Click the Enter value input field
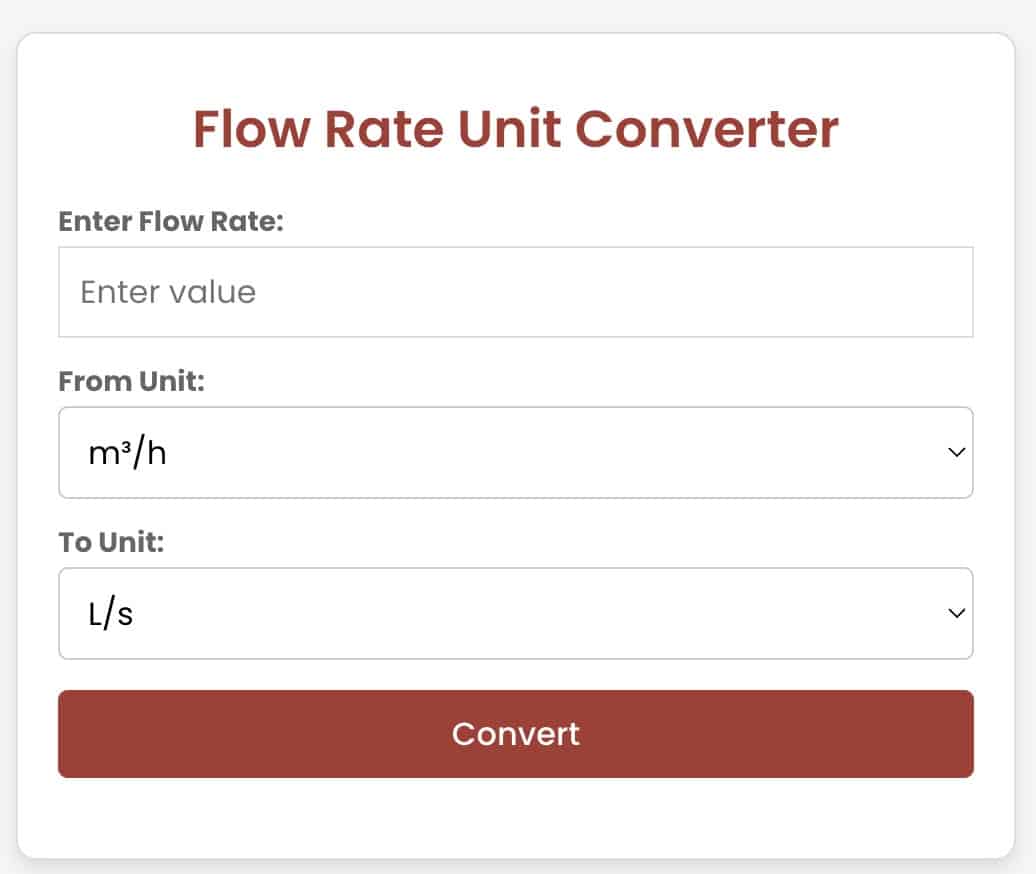1036x874 pixels. 515,292
